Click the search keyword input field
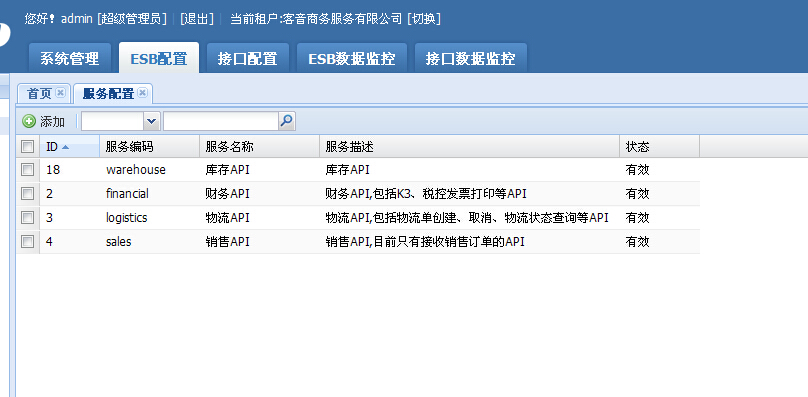808x397 pixels. click(x=221, y=121)
